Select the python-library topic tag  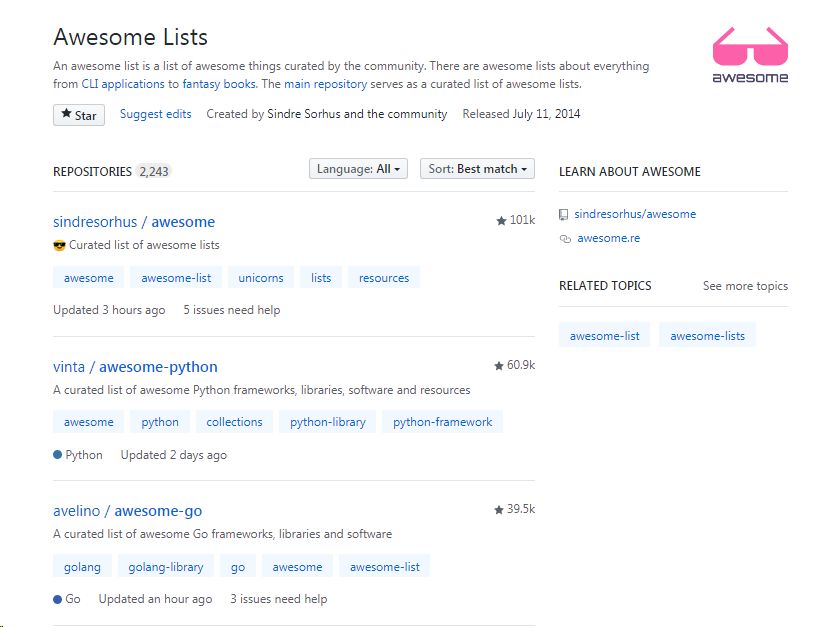[328, 422]
